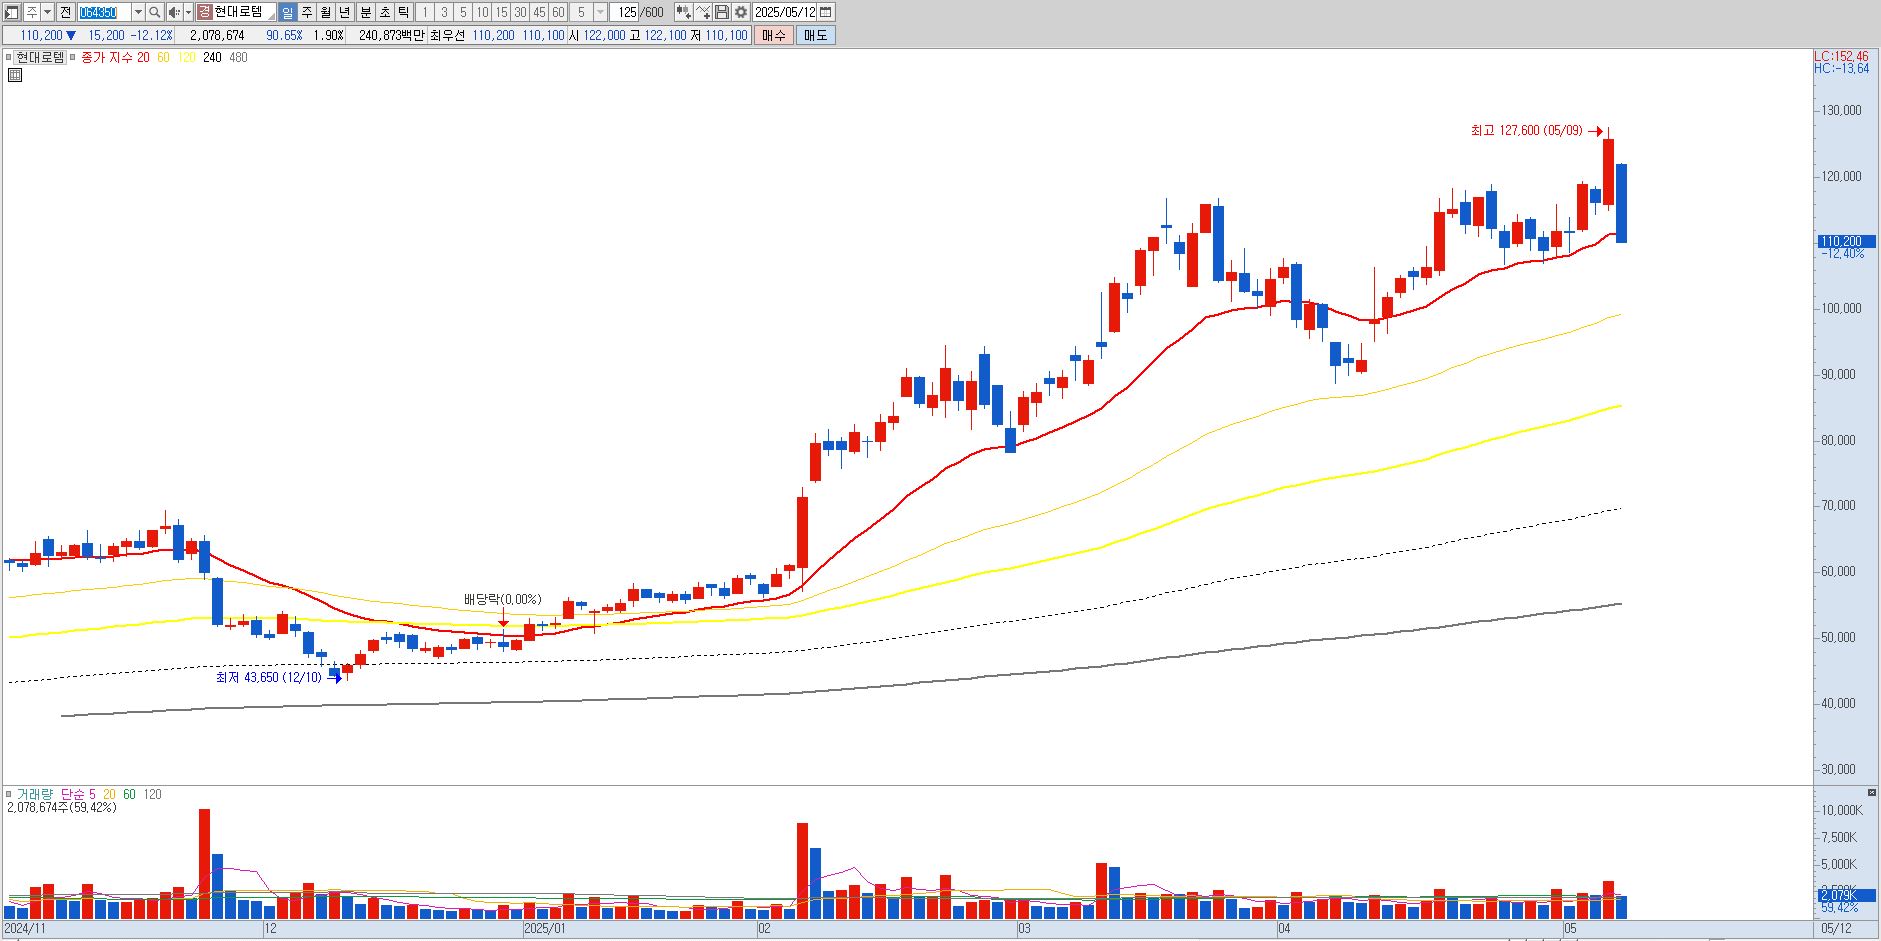This screenshot has height=941, width=1881.
Task: Select the 틱 tick period
Action: click(x=403, y=12)
